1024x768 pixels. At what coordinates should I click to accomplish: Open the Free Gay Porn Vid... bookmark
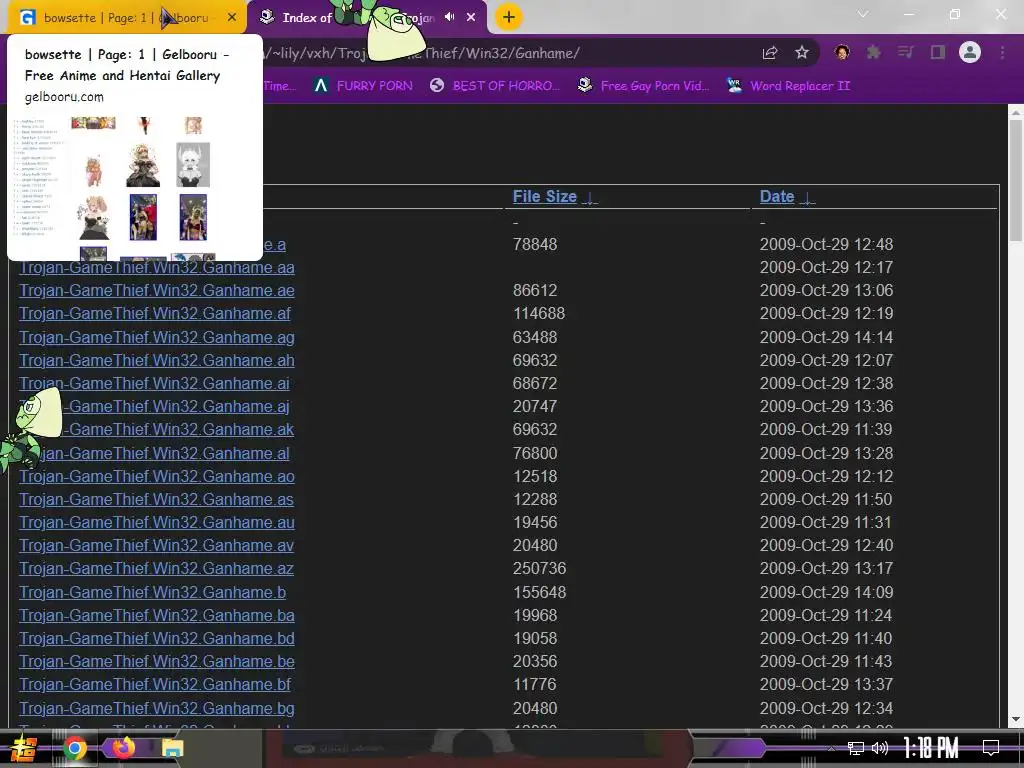pos(644,86)
